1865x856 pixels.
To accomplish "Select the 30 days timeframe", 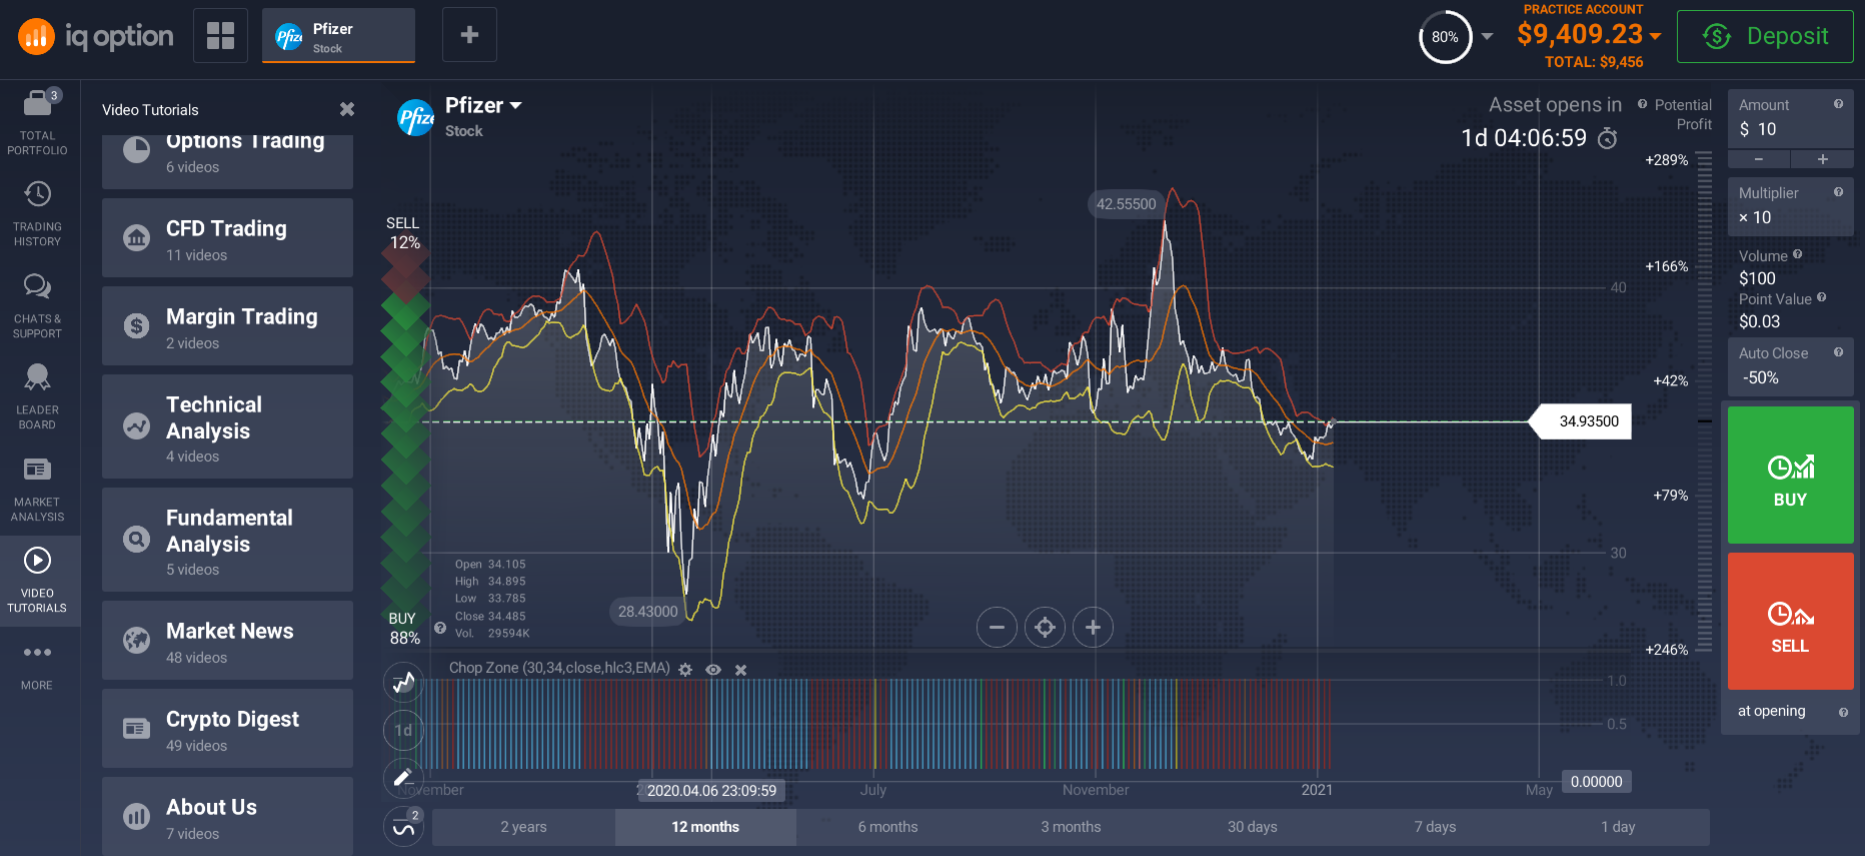I will coord(1252,827).
